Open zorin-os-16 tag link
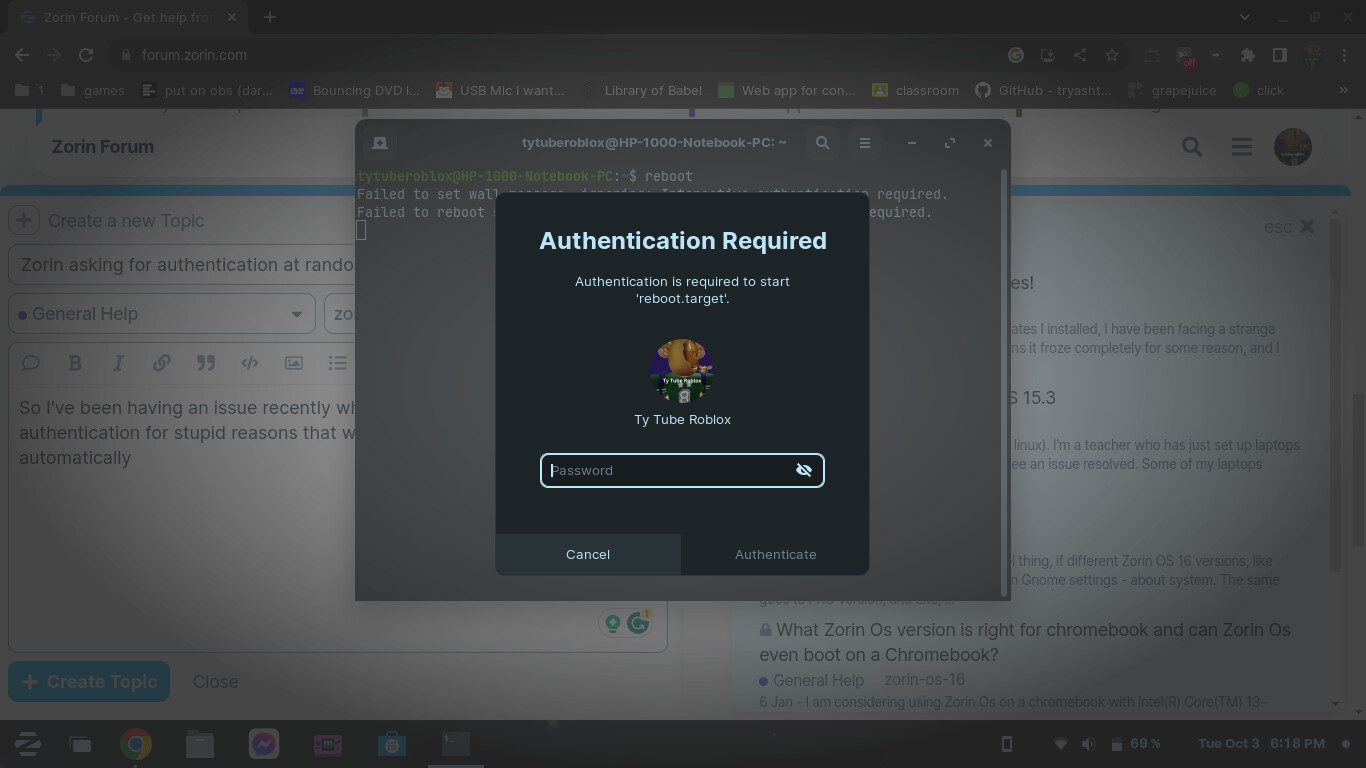 coord(924,680)
